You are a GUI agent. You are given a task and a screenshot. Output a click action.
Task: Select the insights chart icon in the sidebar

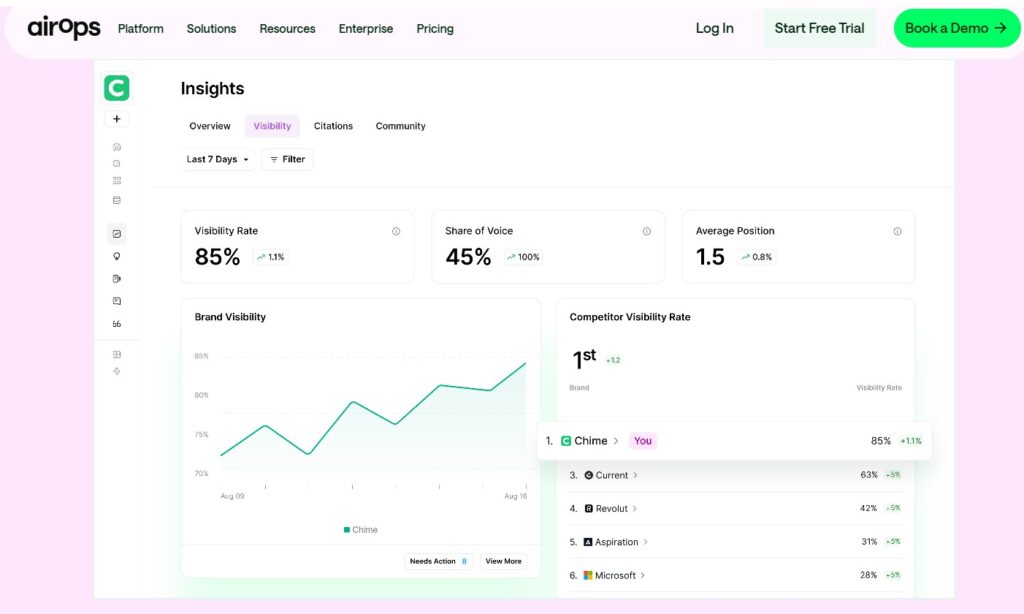[117, 234]
